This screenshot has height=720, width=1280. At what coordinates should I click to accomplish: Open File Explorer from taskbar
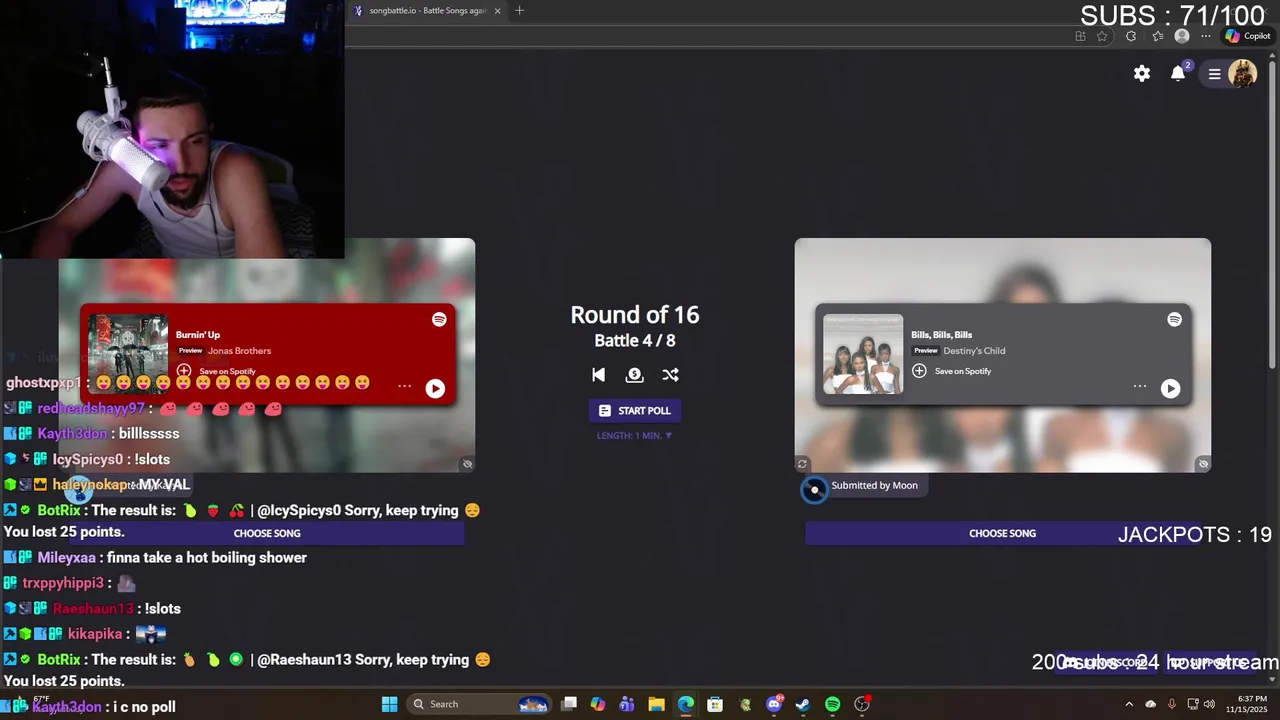coord(656,704)
